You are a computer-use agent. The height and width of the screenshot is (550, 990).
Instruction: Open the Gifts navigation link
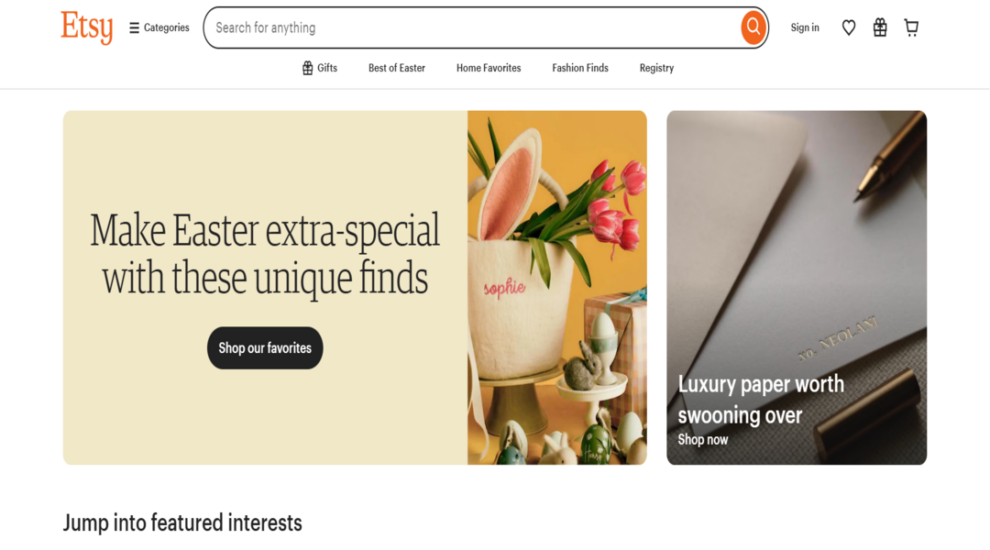point(319,68)
